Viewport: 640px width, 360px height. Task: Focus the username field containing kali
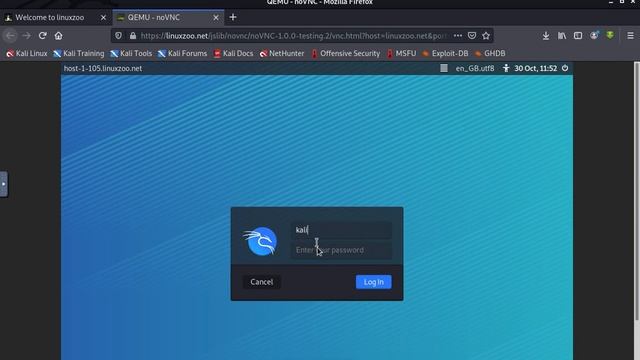point(341,230)
